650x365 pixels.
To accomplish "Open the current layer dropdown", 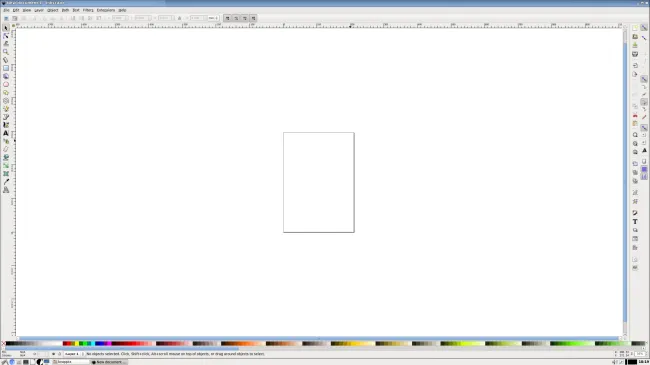I will pyautogui.click(x=71, y=354).
